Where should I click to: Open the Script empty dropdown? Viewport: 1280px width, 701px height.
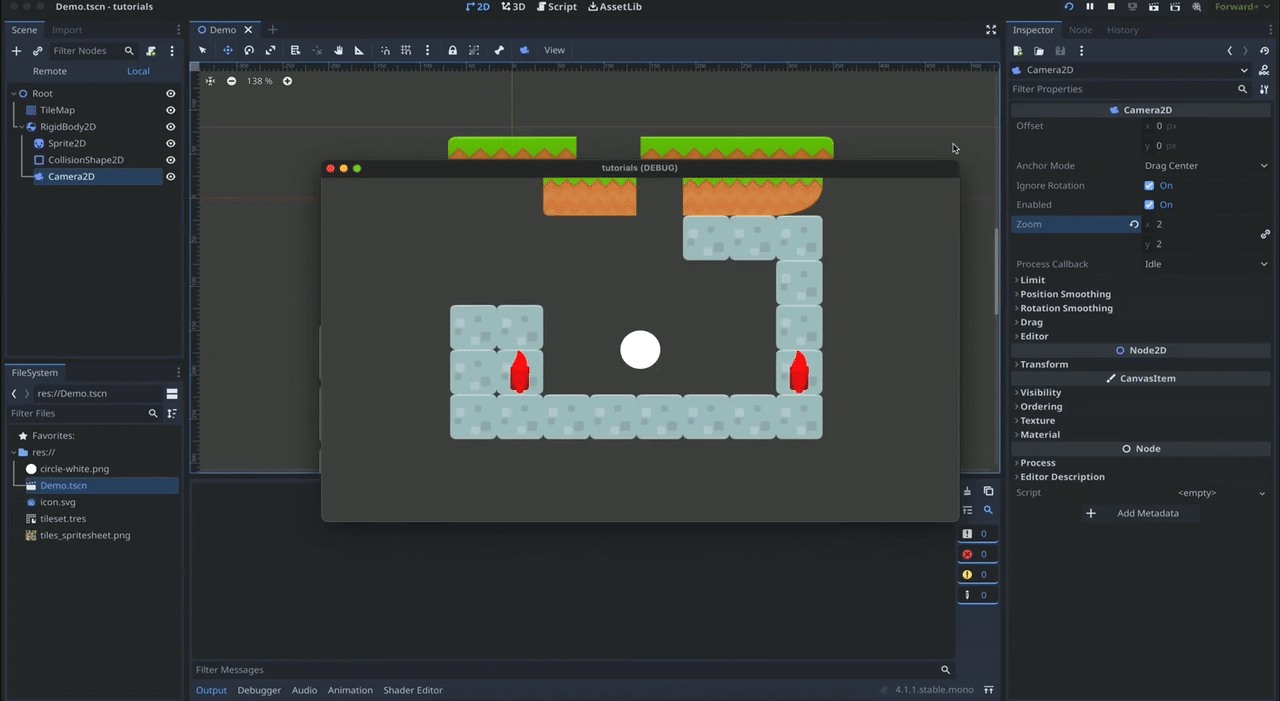click(1207, 493)
